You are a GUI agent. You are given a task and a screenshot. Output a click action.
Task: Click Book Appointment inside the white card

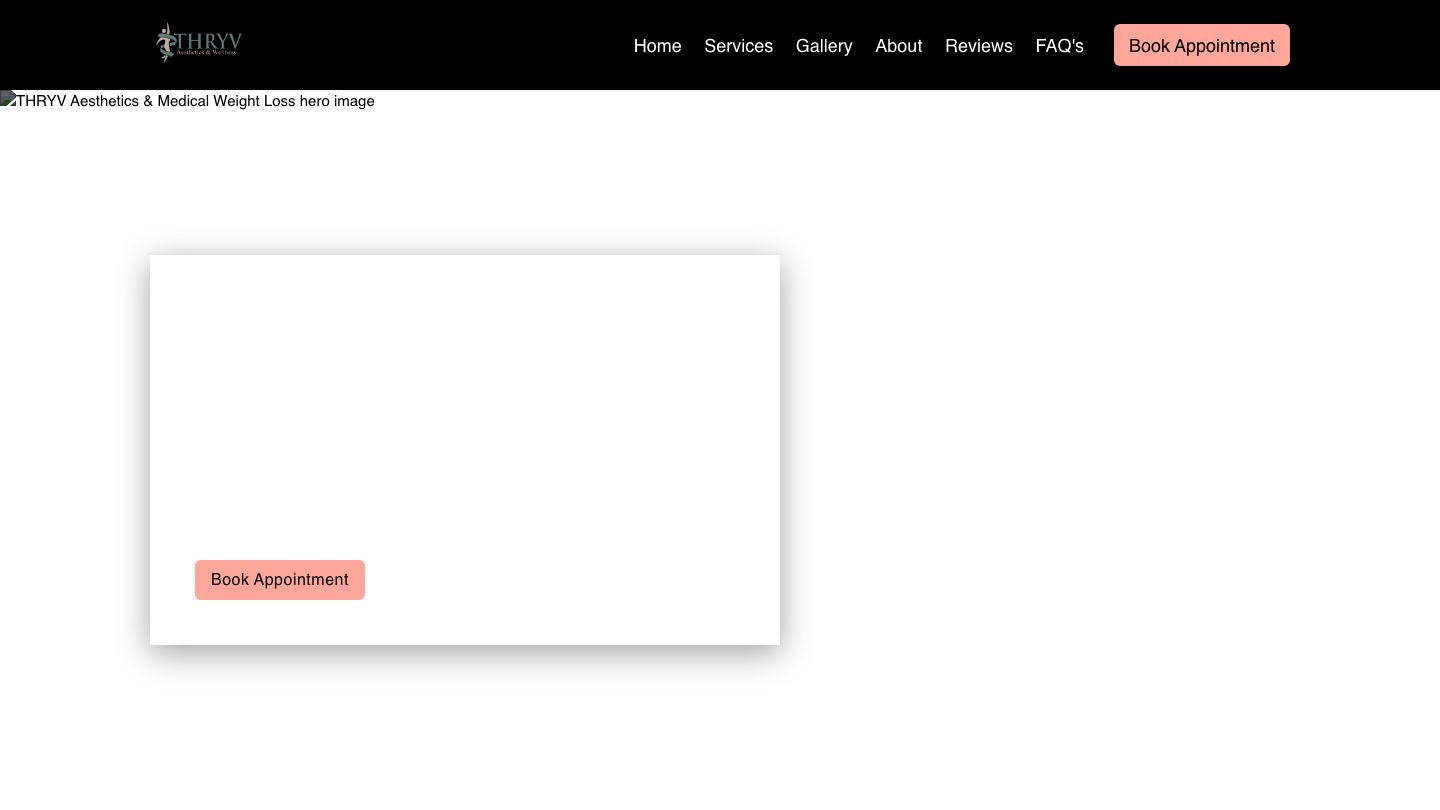280,580
